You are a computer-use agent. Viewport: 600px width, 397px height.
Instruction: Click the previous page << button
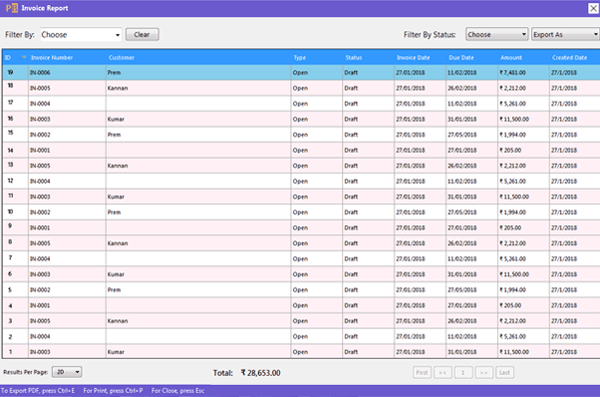point(442,372)
